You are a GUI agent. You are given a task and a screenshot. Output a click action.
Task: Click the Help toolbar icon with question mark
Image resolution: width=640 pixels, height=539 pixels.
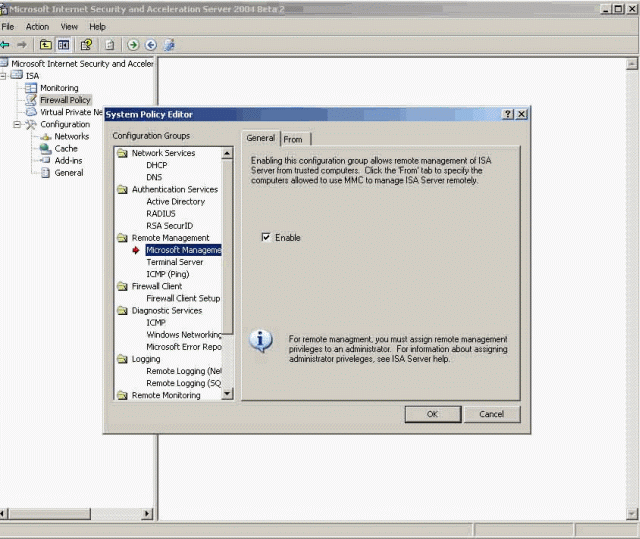point(87,45)
